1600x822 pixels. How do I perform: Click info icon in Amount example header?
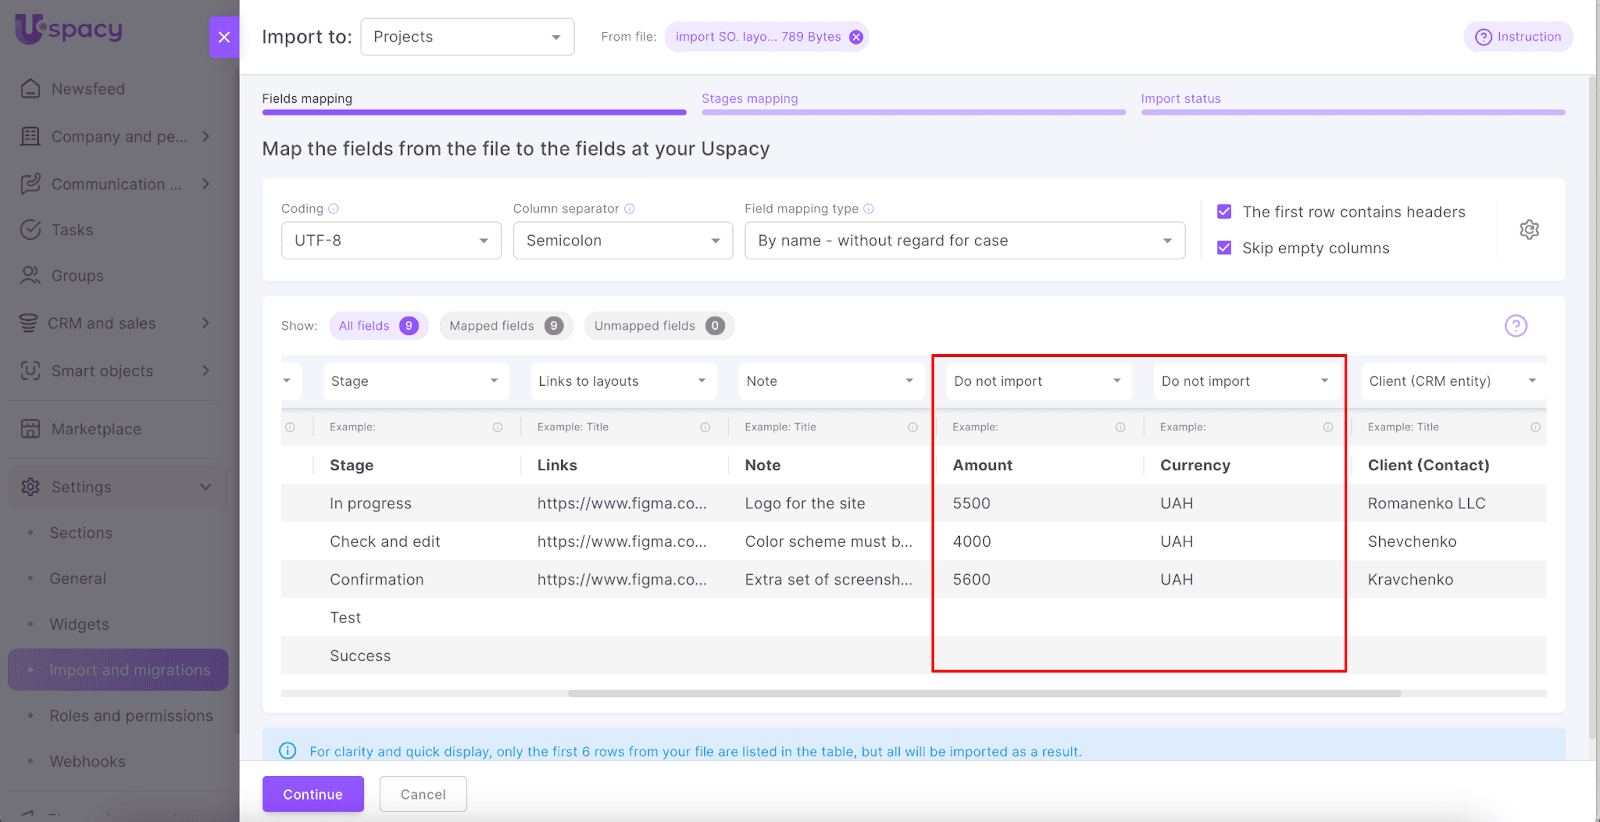[x=1120, y=427]
